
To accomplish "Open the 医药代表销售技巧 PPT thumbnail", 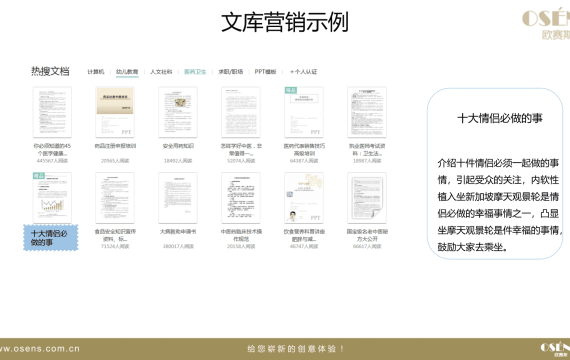I will [x=304, y=112].
